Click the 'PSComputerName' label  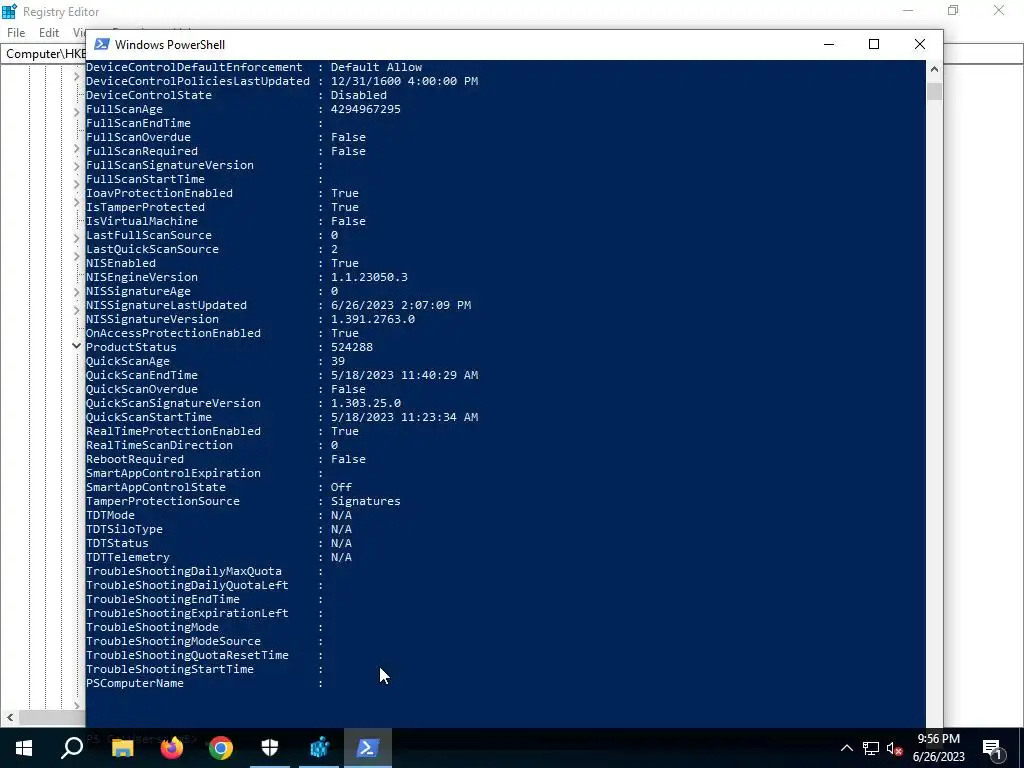tap(135, 683)
